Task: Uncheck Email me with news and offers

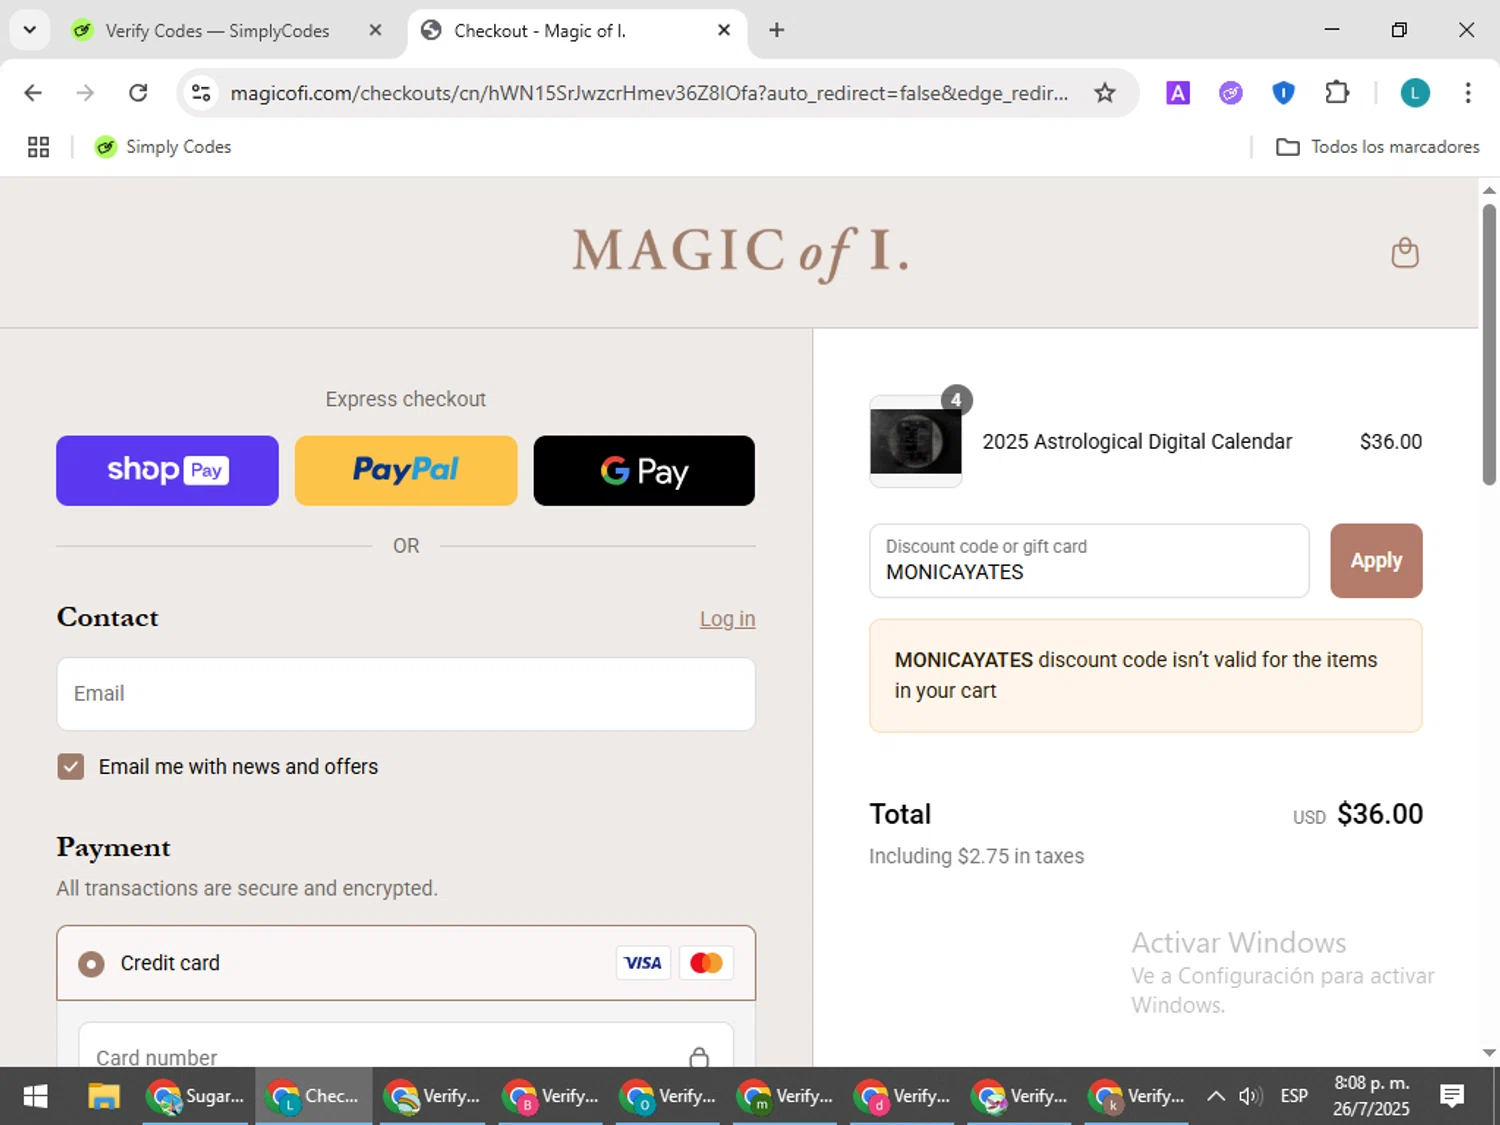Action: [71, 767]
